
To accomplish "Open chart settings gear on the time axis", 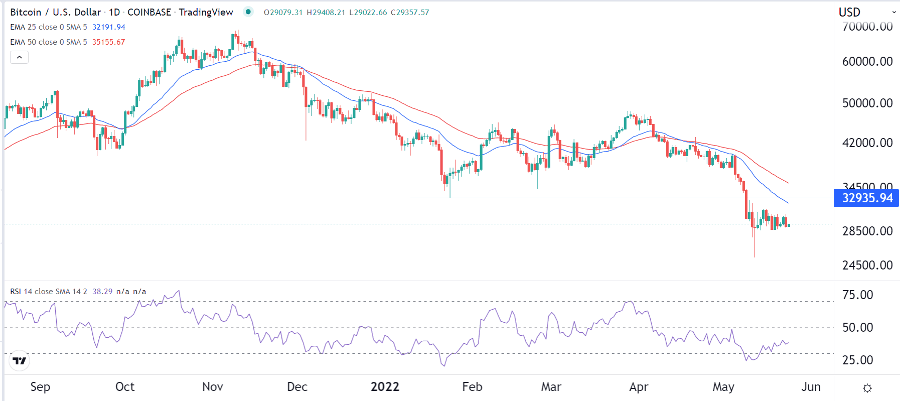I will (x=868, y=387).
